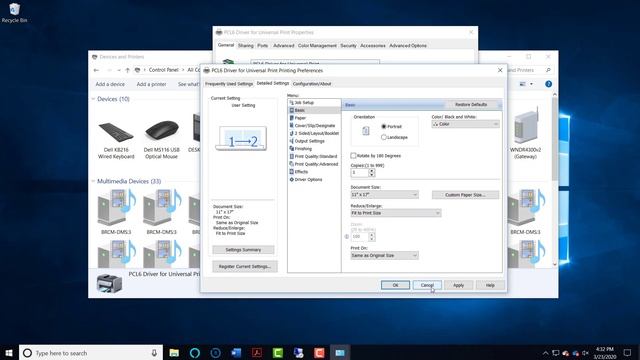Click Apply in Printing Preferences

(x=458, y=285)
